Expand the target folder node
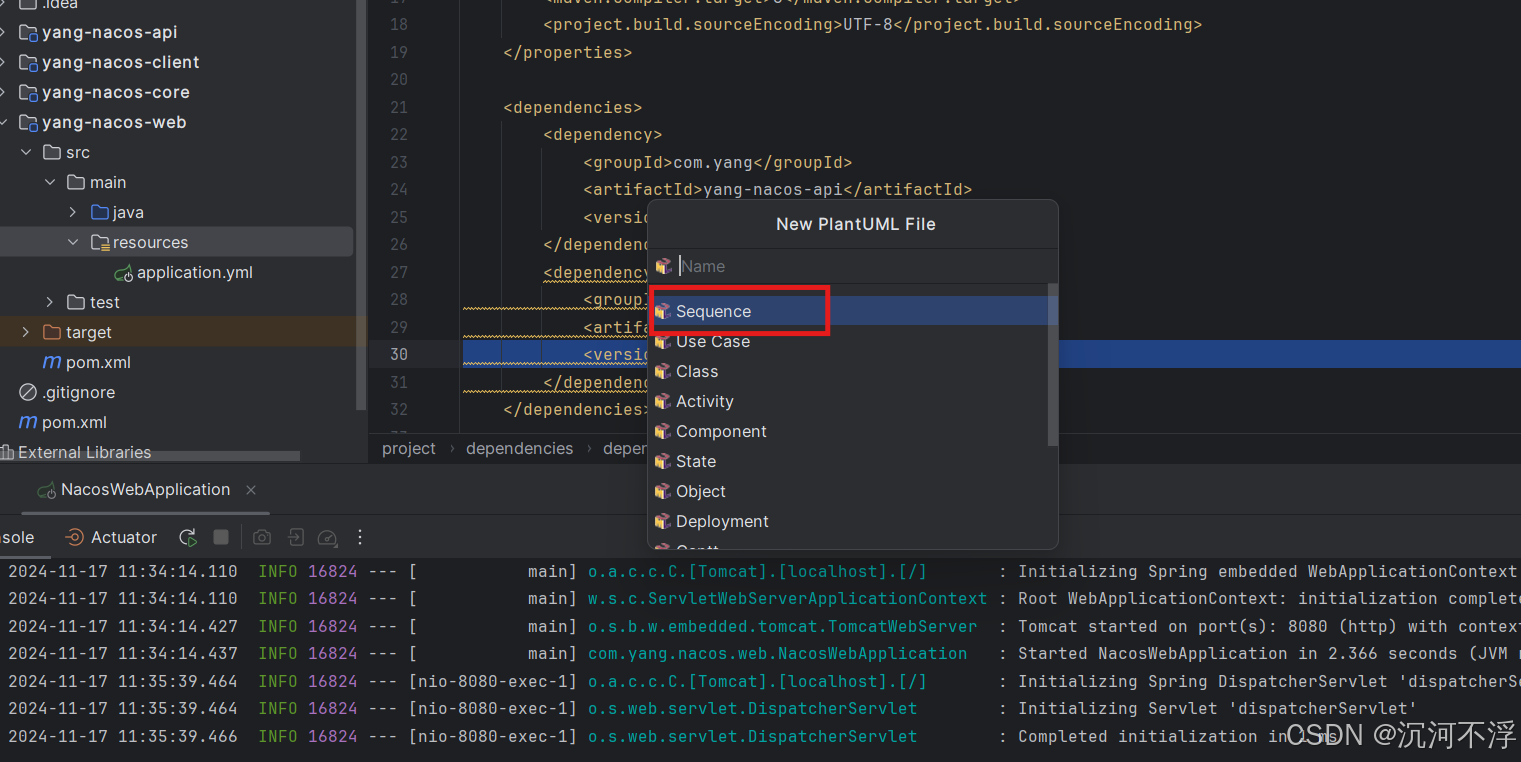 click(x=26, y=332)
